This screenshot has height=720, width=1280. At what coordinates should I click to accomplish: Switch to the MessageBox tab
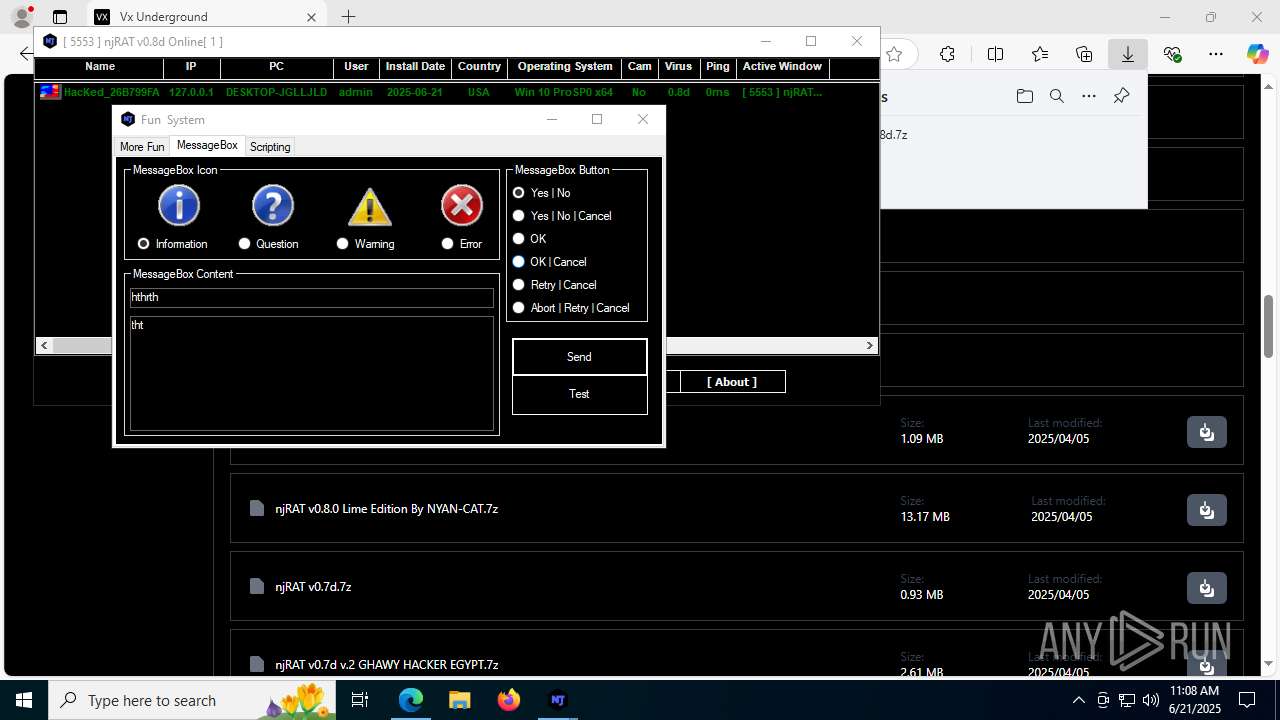coord(207,146)
